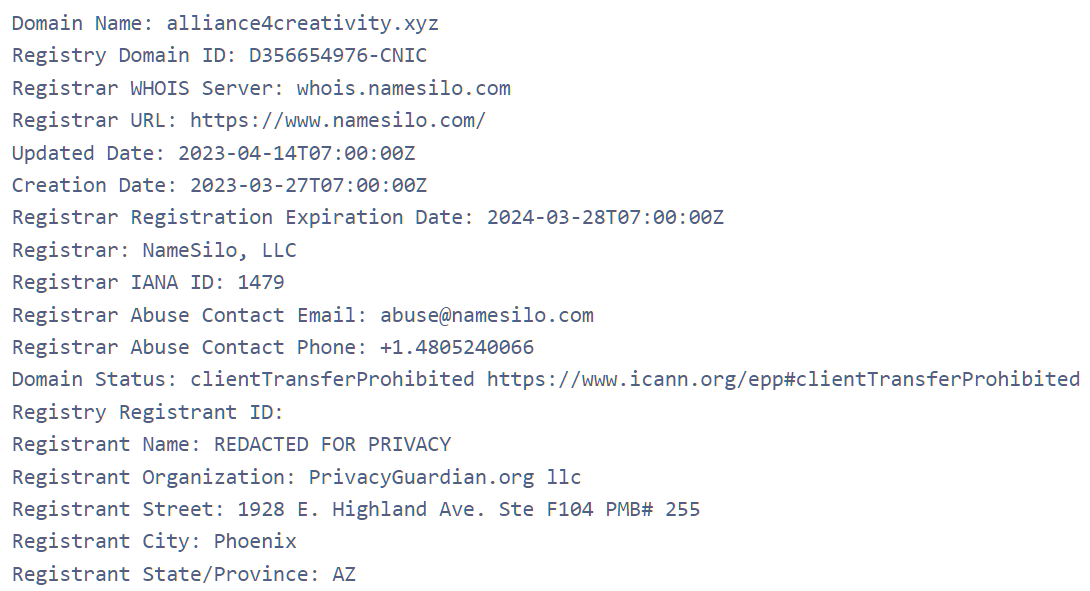Click the expiration date 2024-03-28T07:00:00Z
Screen dimensions: 1090x591
[x=605, y=217]
